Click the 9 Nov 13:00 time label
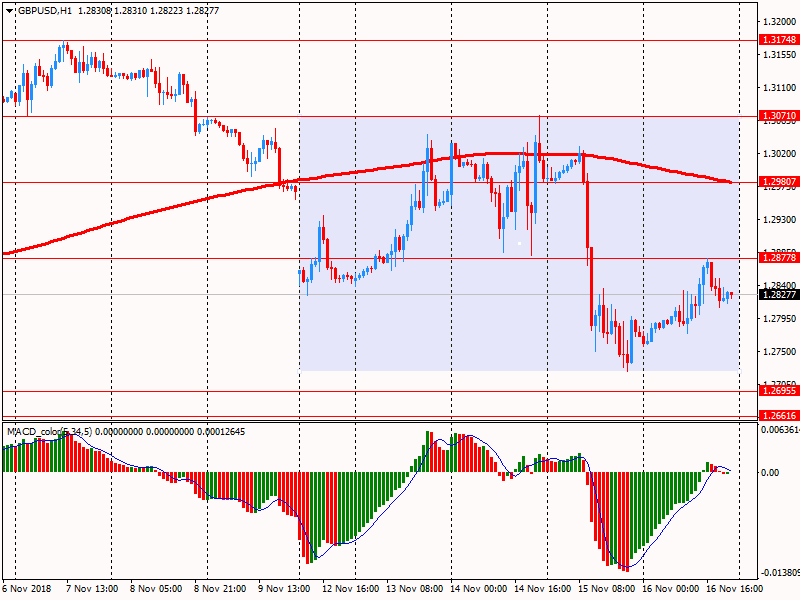Viewport: 800px width, 600px height. tap(284, 588)
